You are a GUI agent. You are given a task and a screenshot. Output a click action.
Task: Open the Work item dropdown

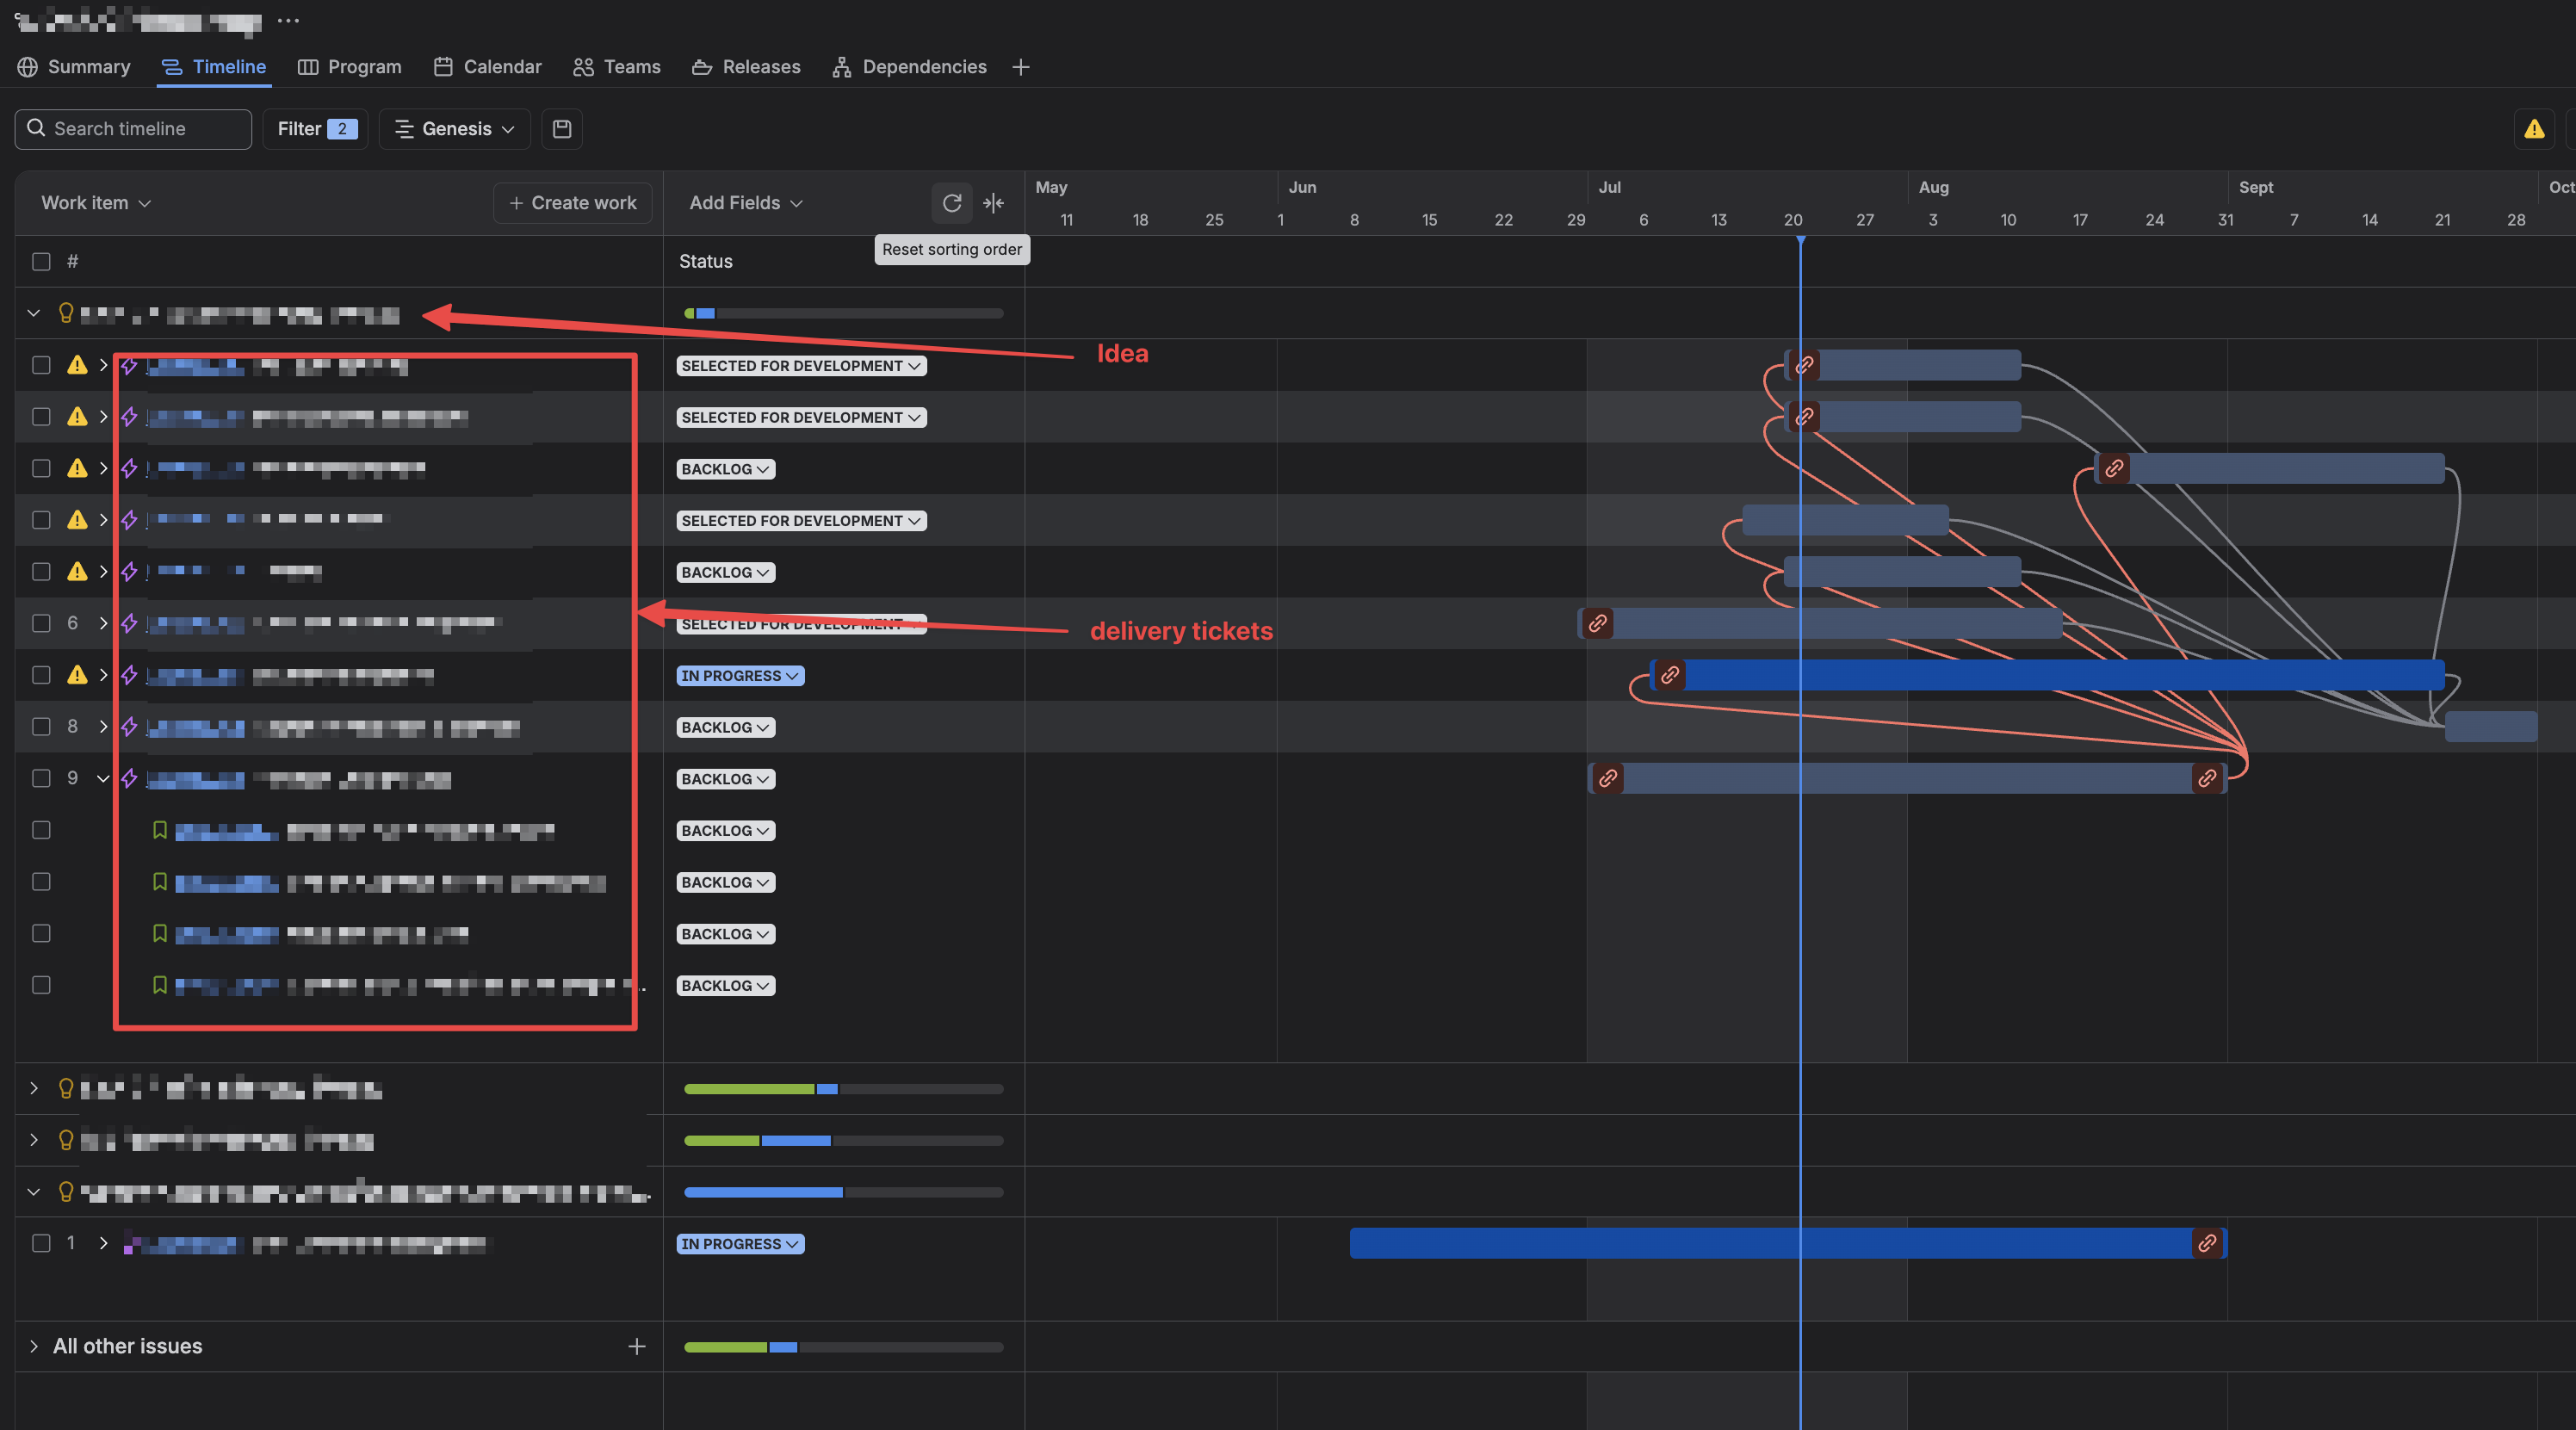(x=96, y=203)
